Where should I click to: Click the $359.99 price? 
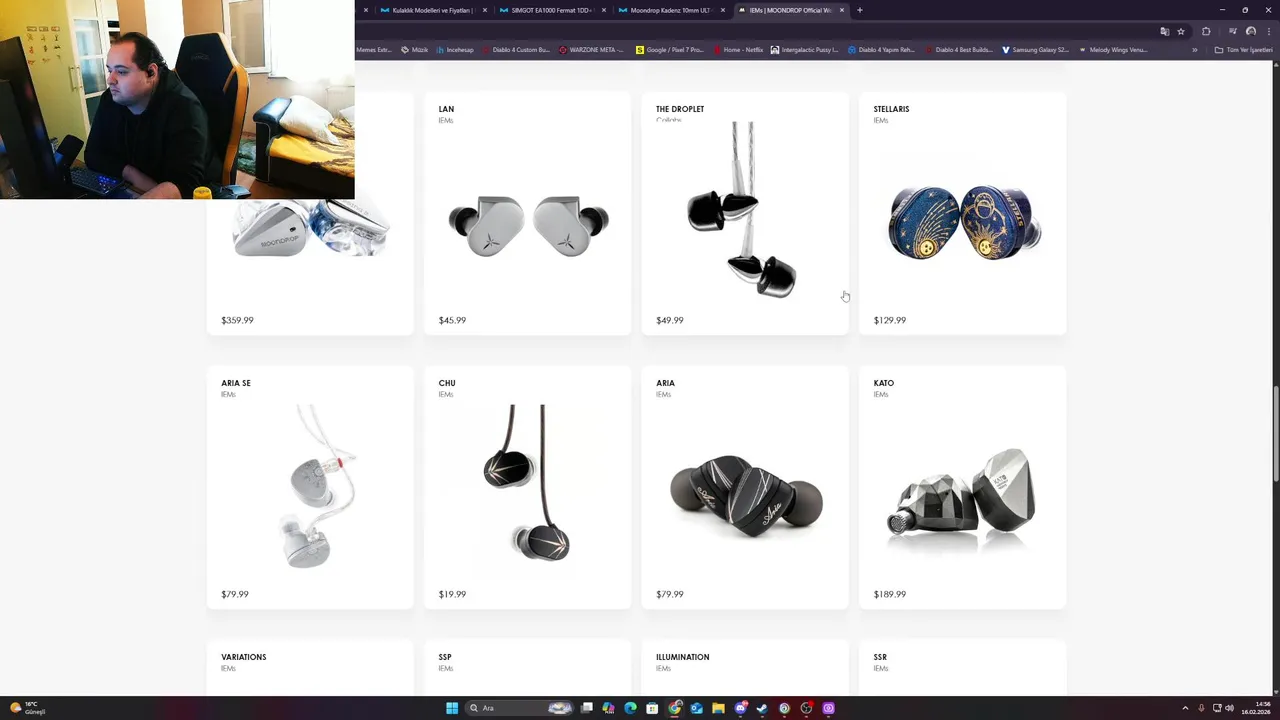[x=237, y=320]
